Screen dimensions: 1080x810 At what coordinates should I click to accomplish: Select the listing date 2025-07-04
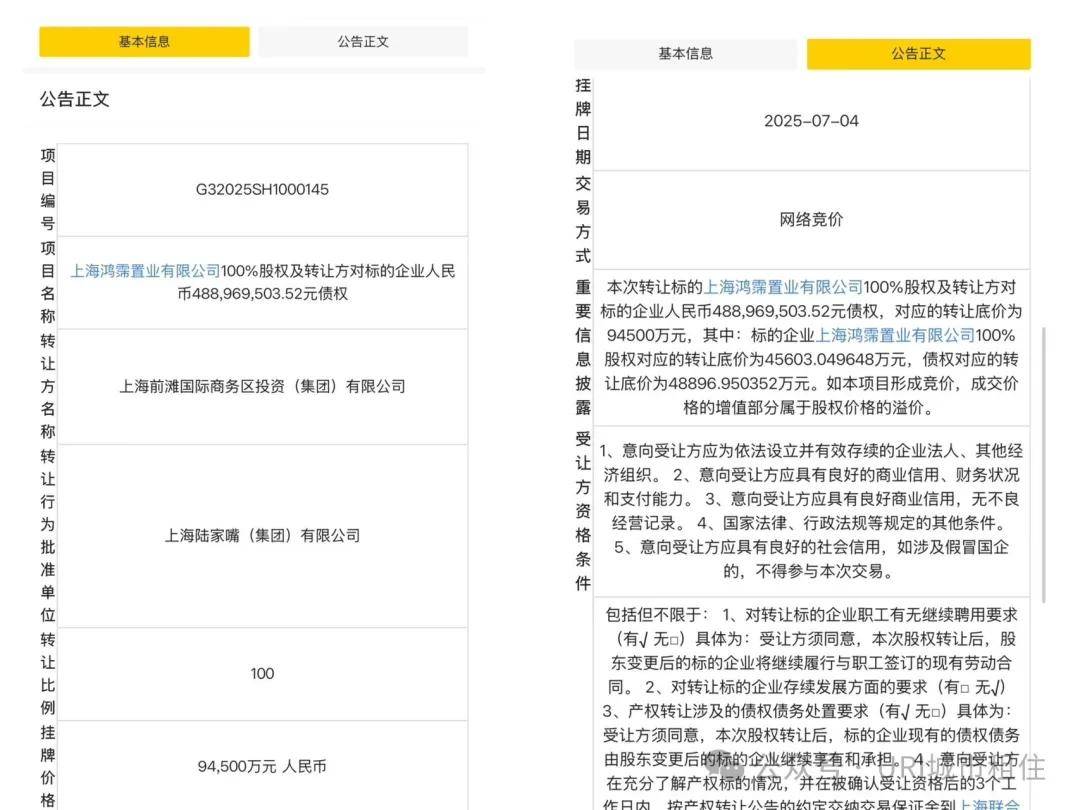click(x=811, y=121)
